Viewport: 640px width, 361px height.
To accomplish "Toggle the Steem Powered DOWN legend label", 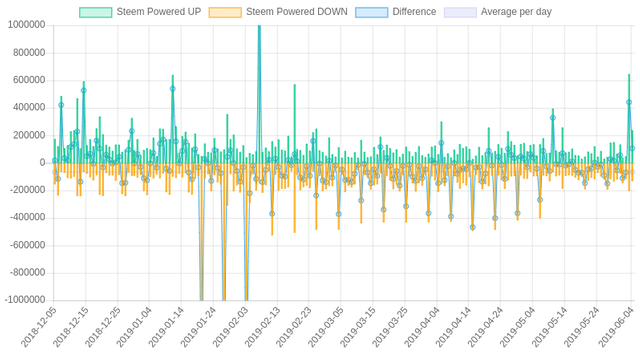I will (x=297, y=12).
